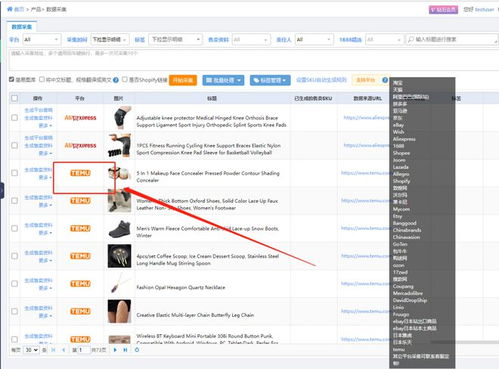The height and width of the screenshot is (369, 499).
Task: Check the Shopify link checkbox
Action: pos(125,79)
